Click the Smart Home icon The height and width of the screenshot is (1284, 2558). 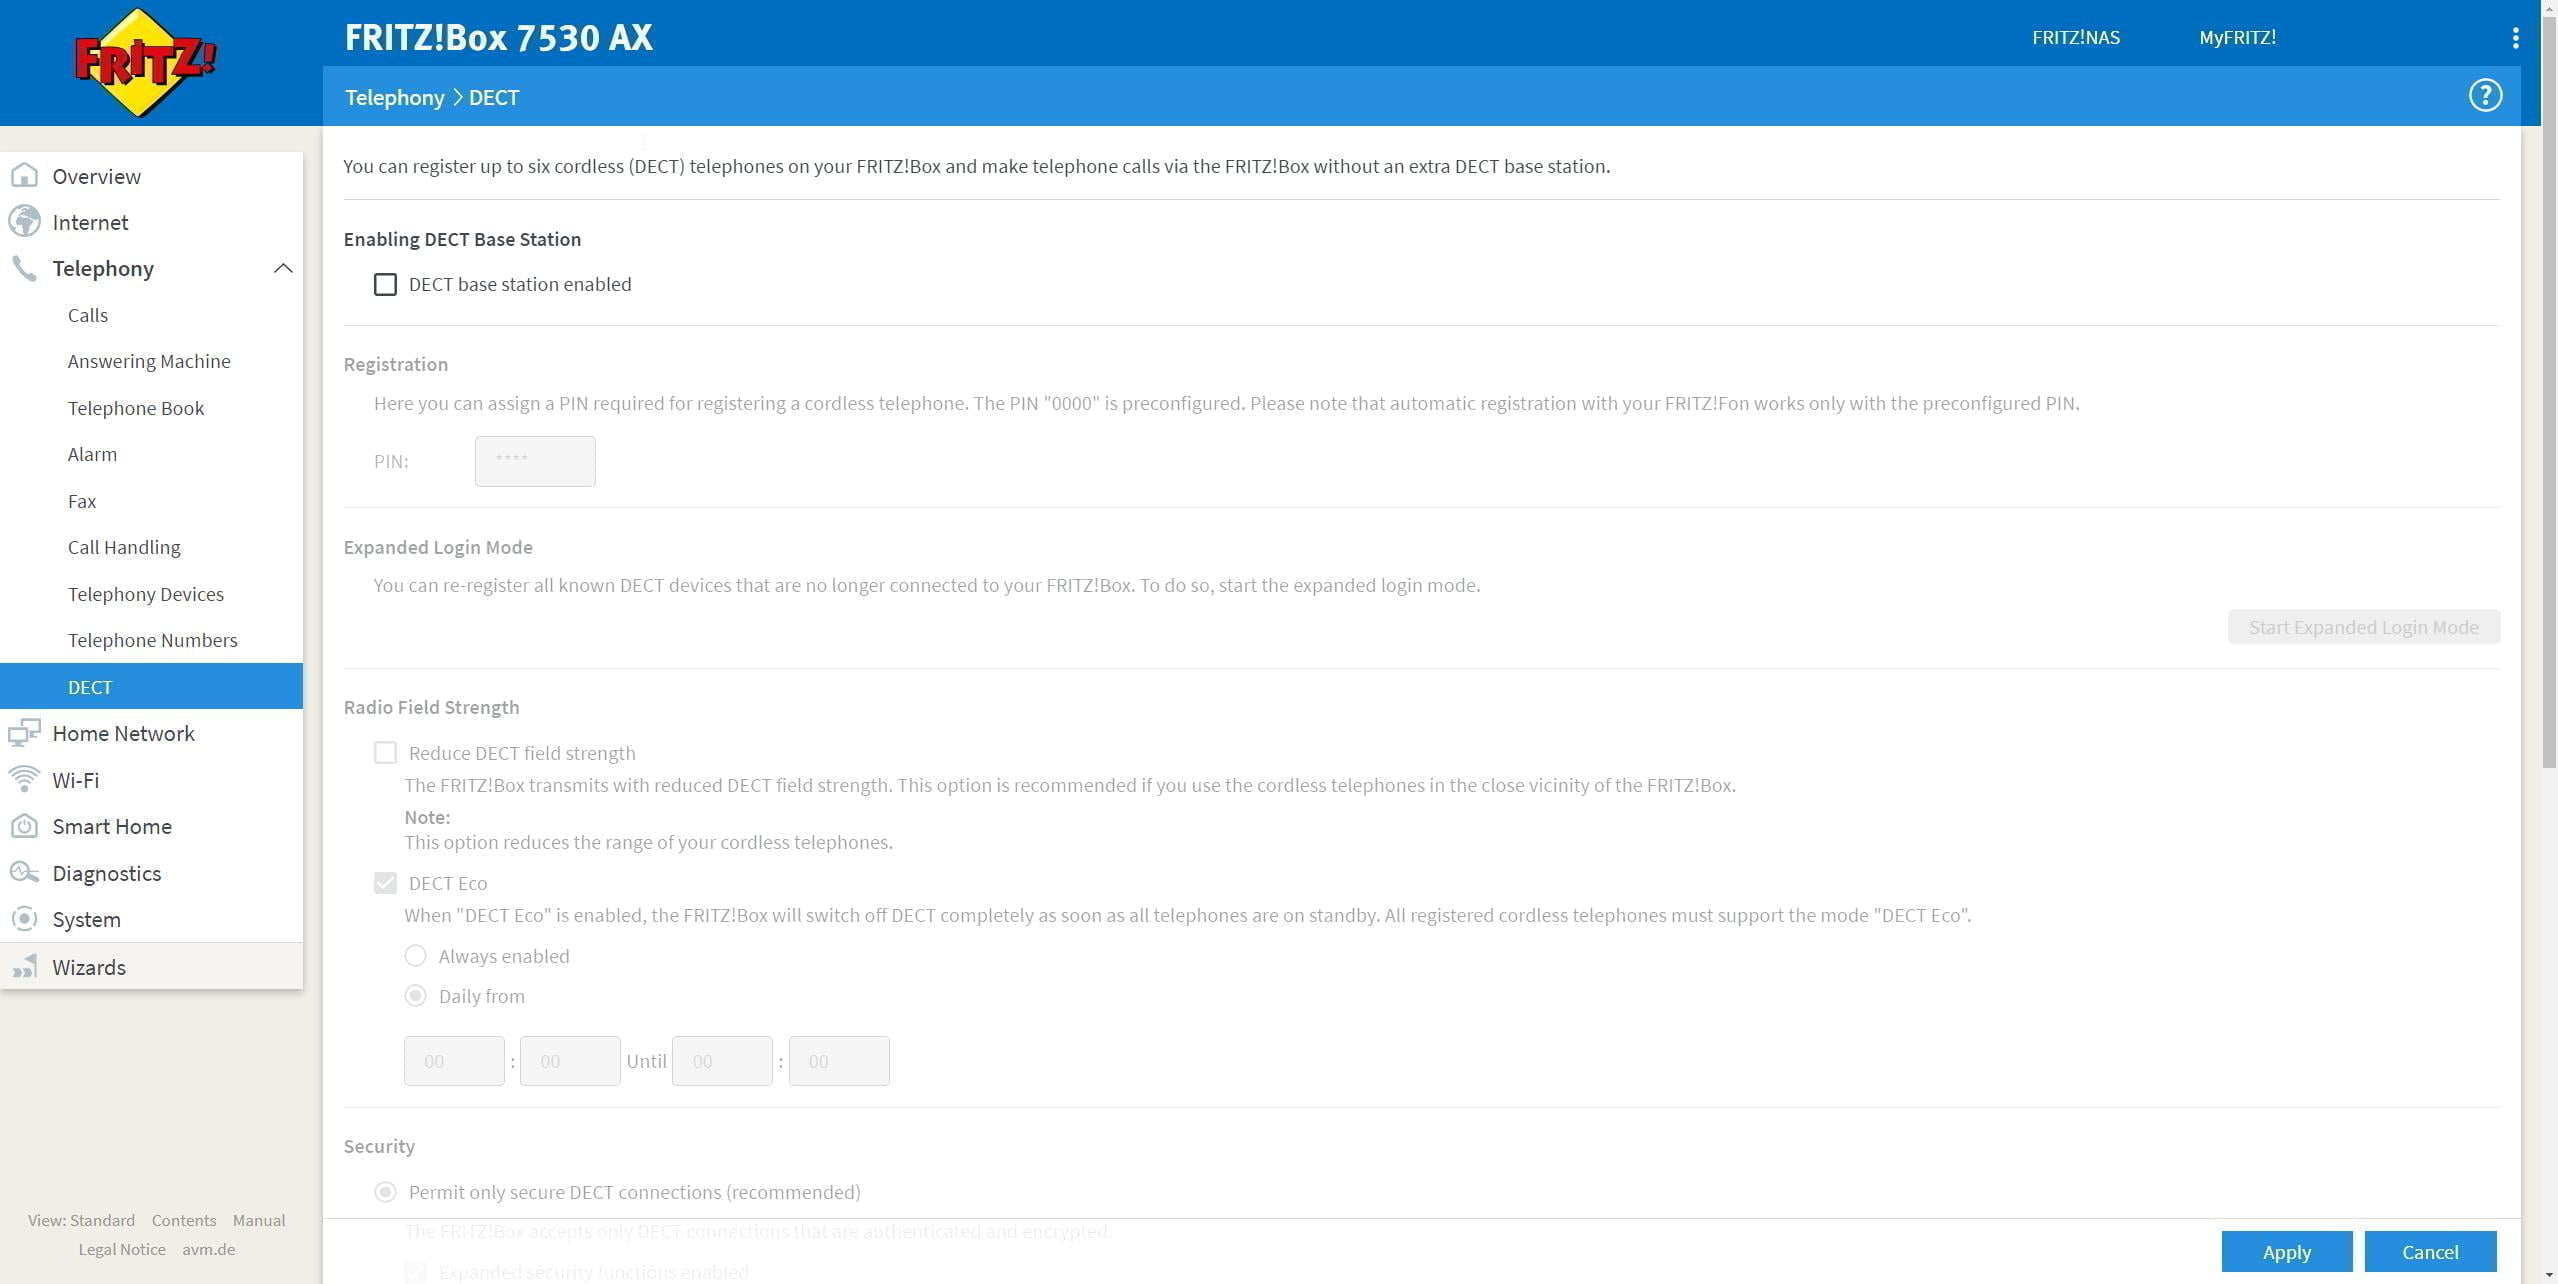pyautogui.click(x=24, y=826)
